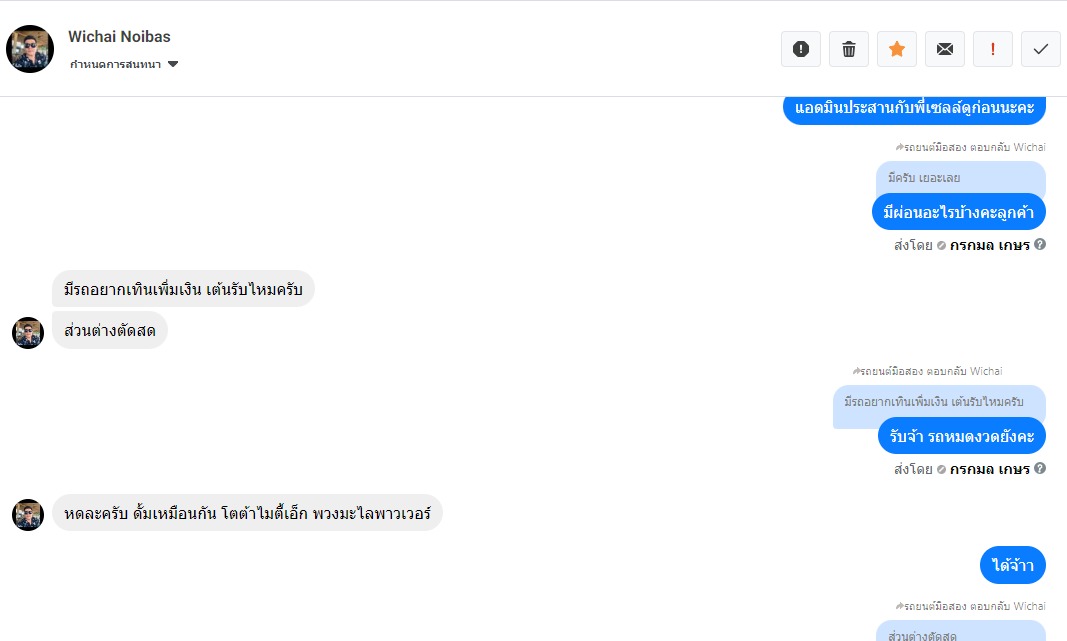This screenshot has width=1067, height=641.
Task: Click Wichai Noibas name in header
Action: (119, 37)
